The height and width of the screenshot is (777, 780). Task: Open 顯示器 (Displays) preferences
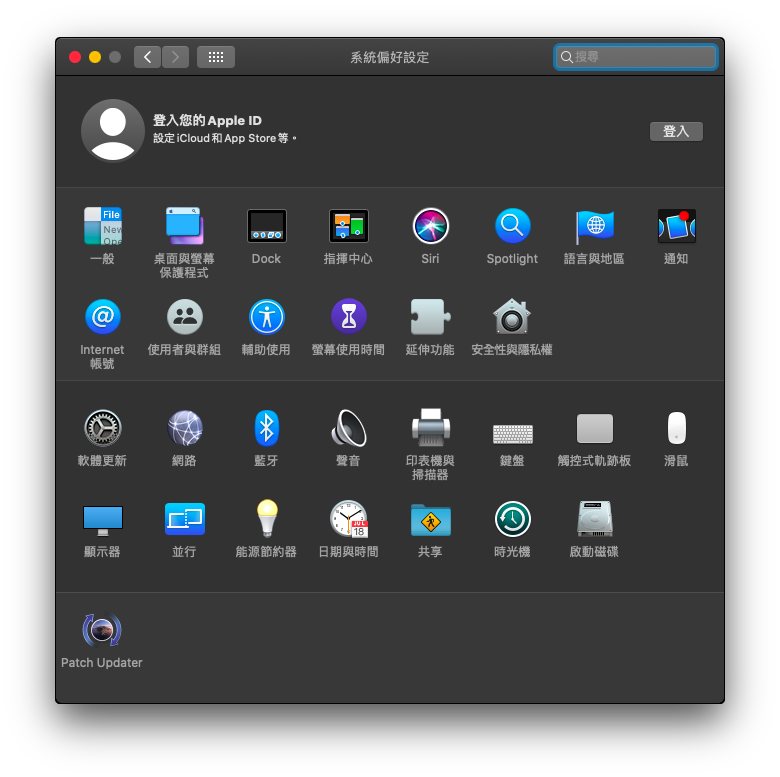[x=103, y=520]
